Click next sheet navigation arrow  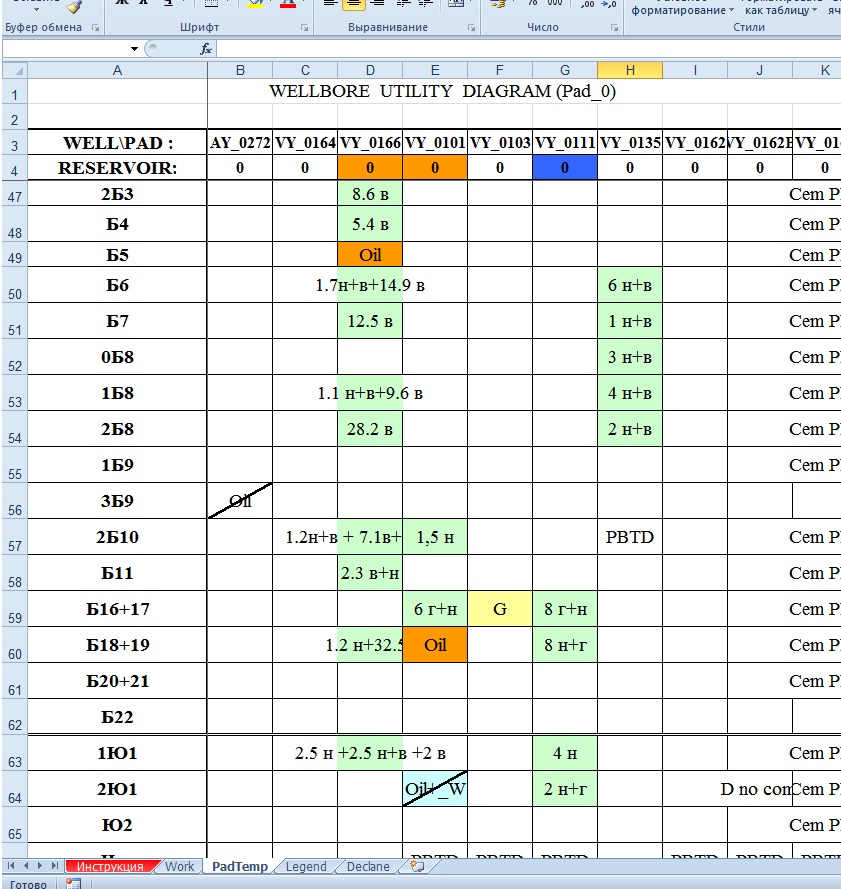(x=40, y=866)
